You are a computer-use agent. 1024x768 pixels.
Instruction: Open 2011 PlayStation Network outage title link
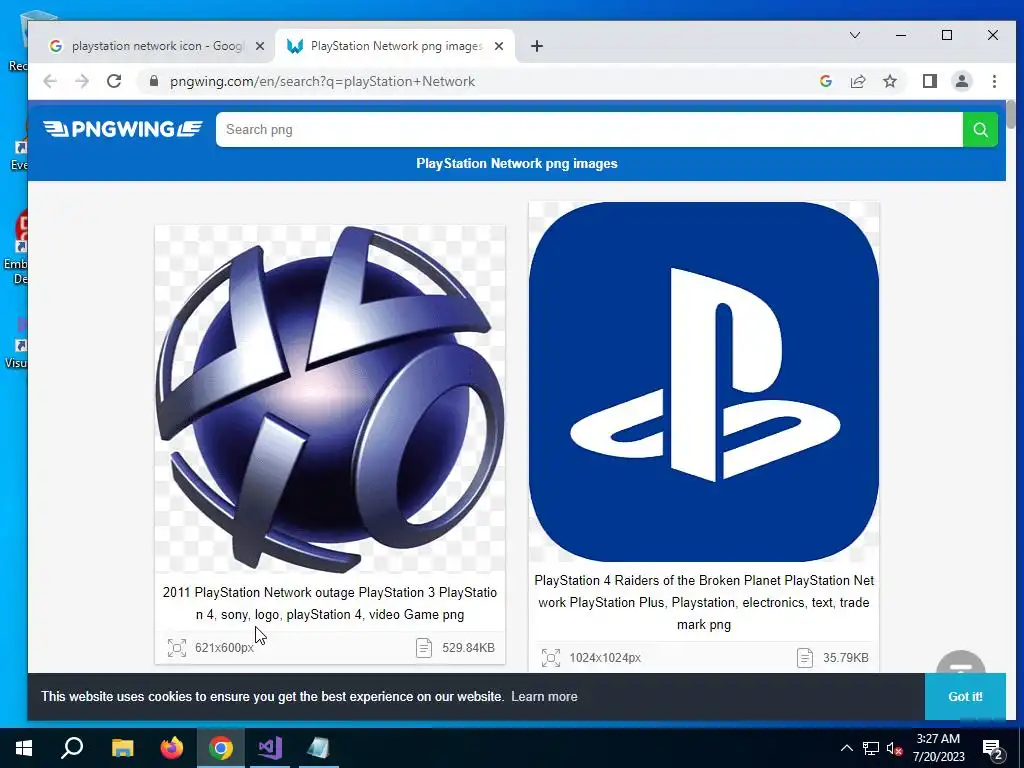(330, 603)
